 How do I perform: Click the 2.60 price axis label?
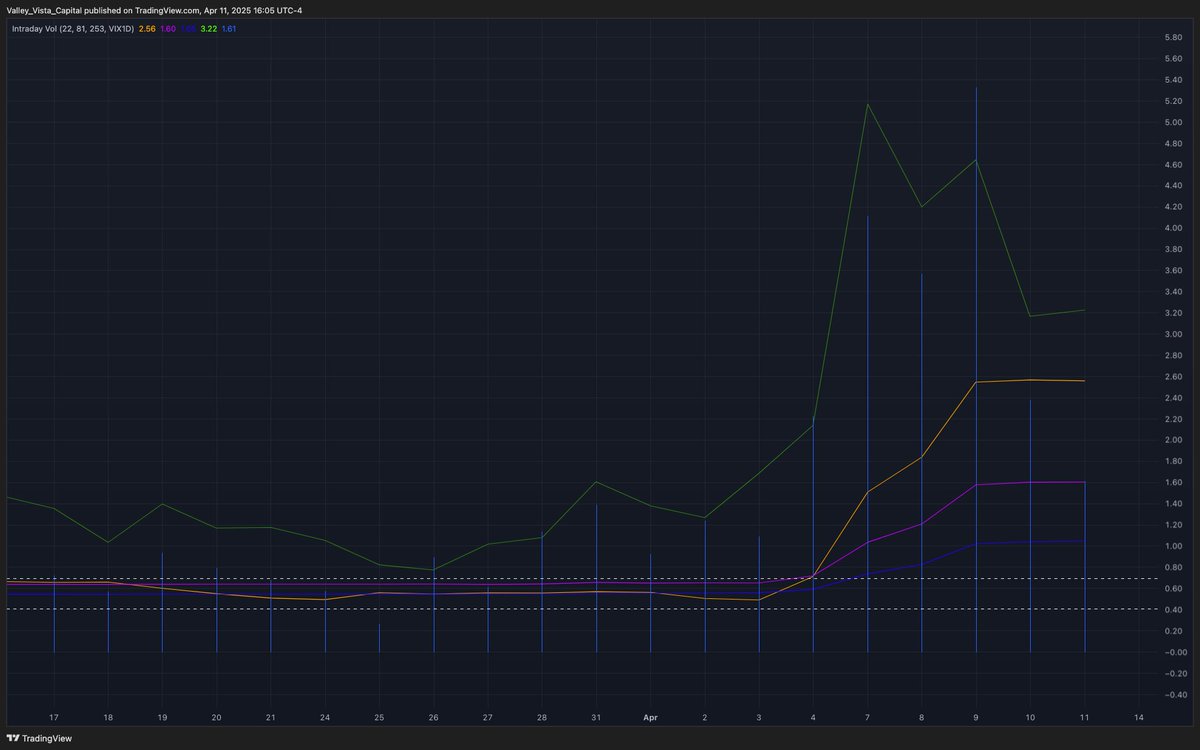[x=1174, y=376]
